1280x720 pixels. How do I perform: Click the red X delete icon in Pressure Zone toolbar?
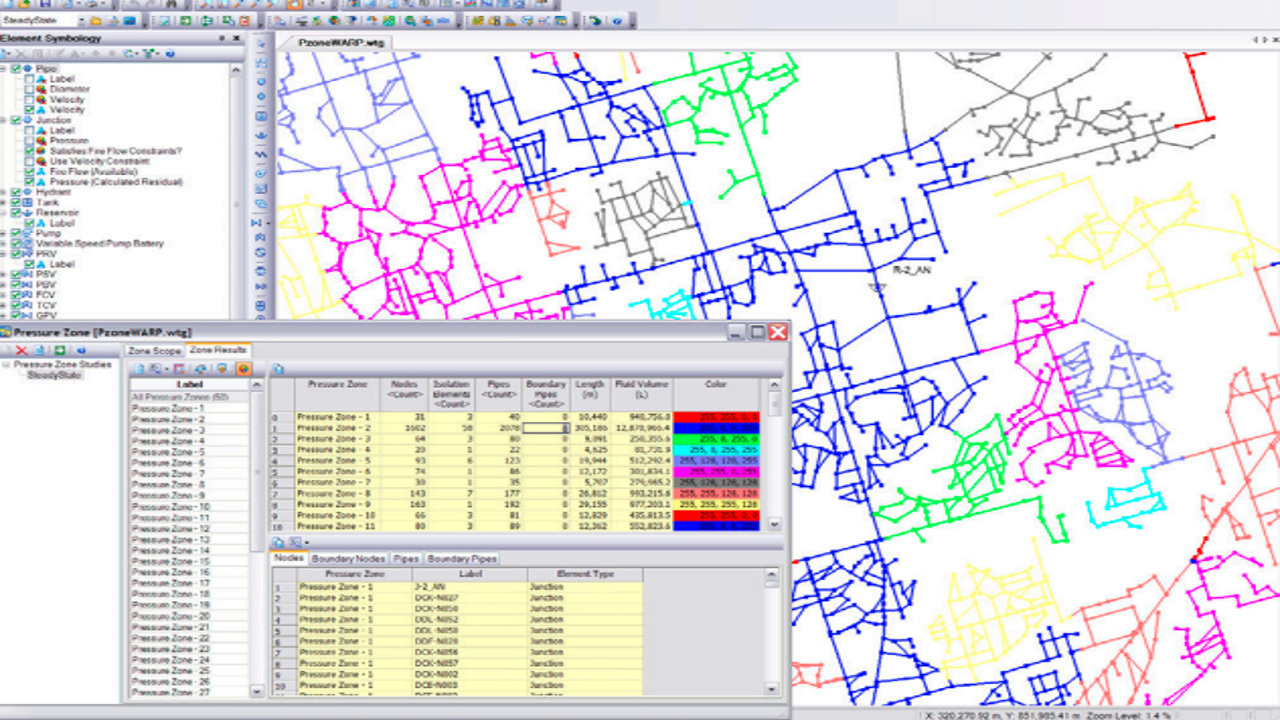21,351
